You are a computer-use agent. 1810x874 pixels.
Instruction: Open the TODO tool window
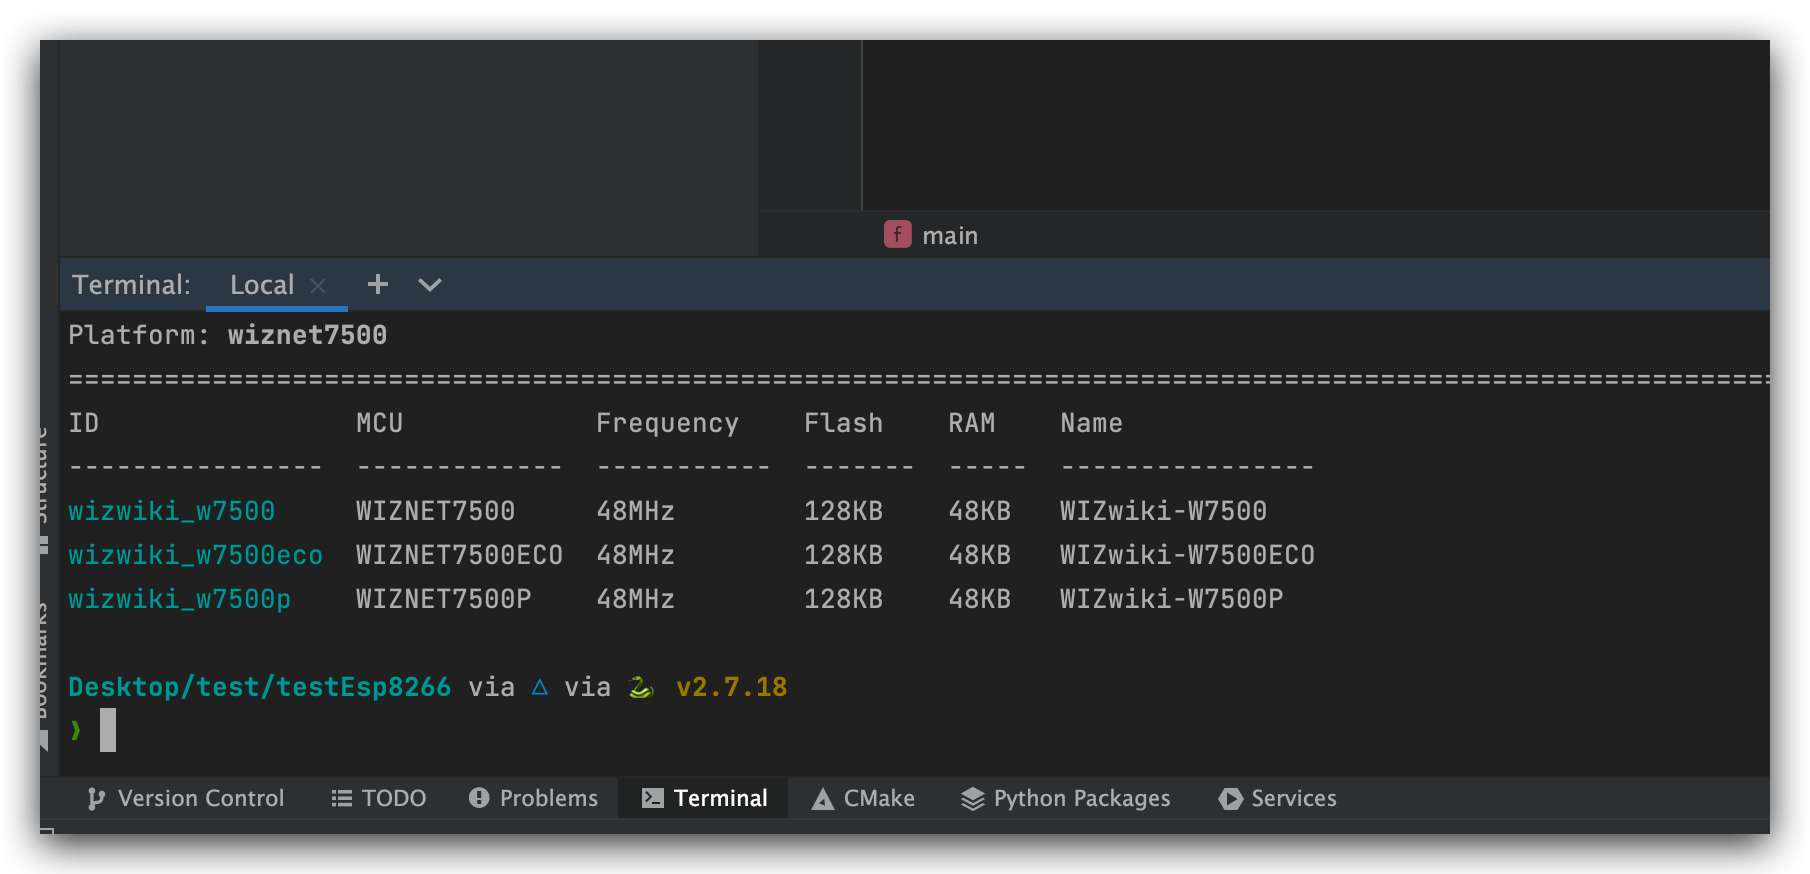pyautogui.click(x=379, y=798)
